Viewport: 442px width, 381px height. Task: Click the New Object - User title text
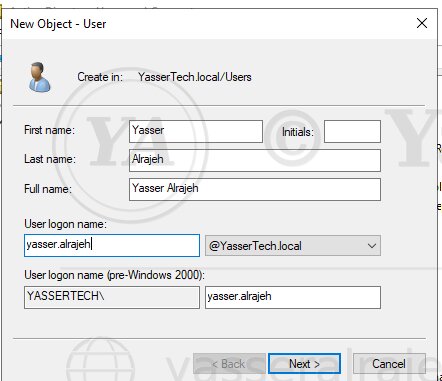[58, 24]
